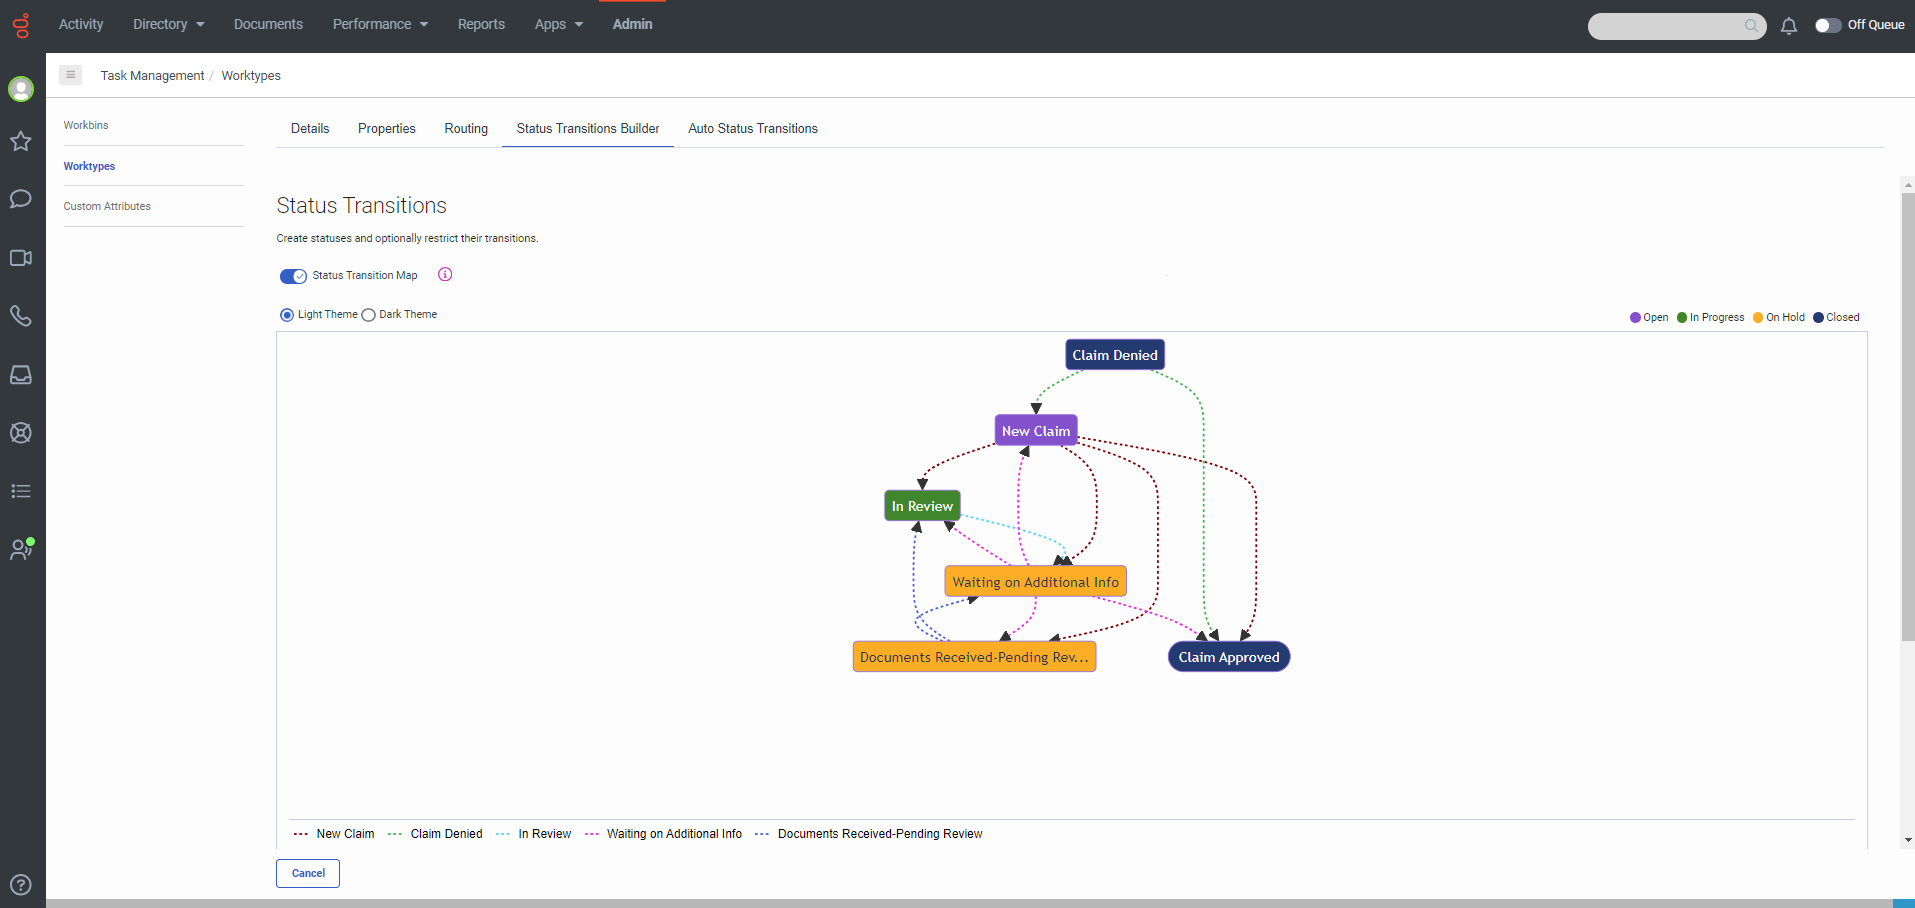Switch to the Auto Status Transitions tab
1915x908 pixels.
point(752,129)
